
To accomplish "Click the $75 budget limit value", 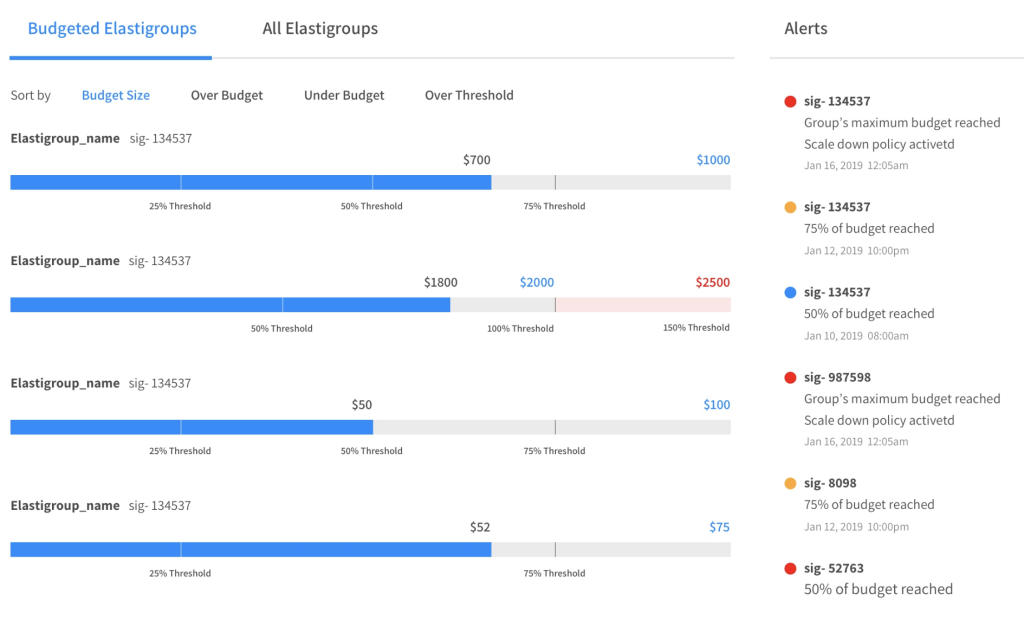I will click(x=719, y=528).
